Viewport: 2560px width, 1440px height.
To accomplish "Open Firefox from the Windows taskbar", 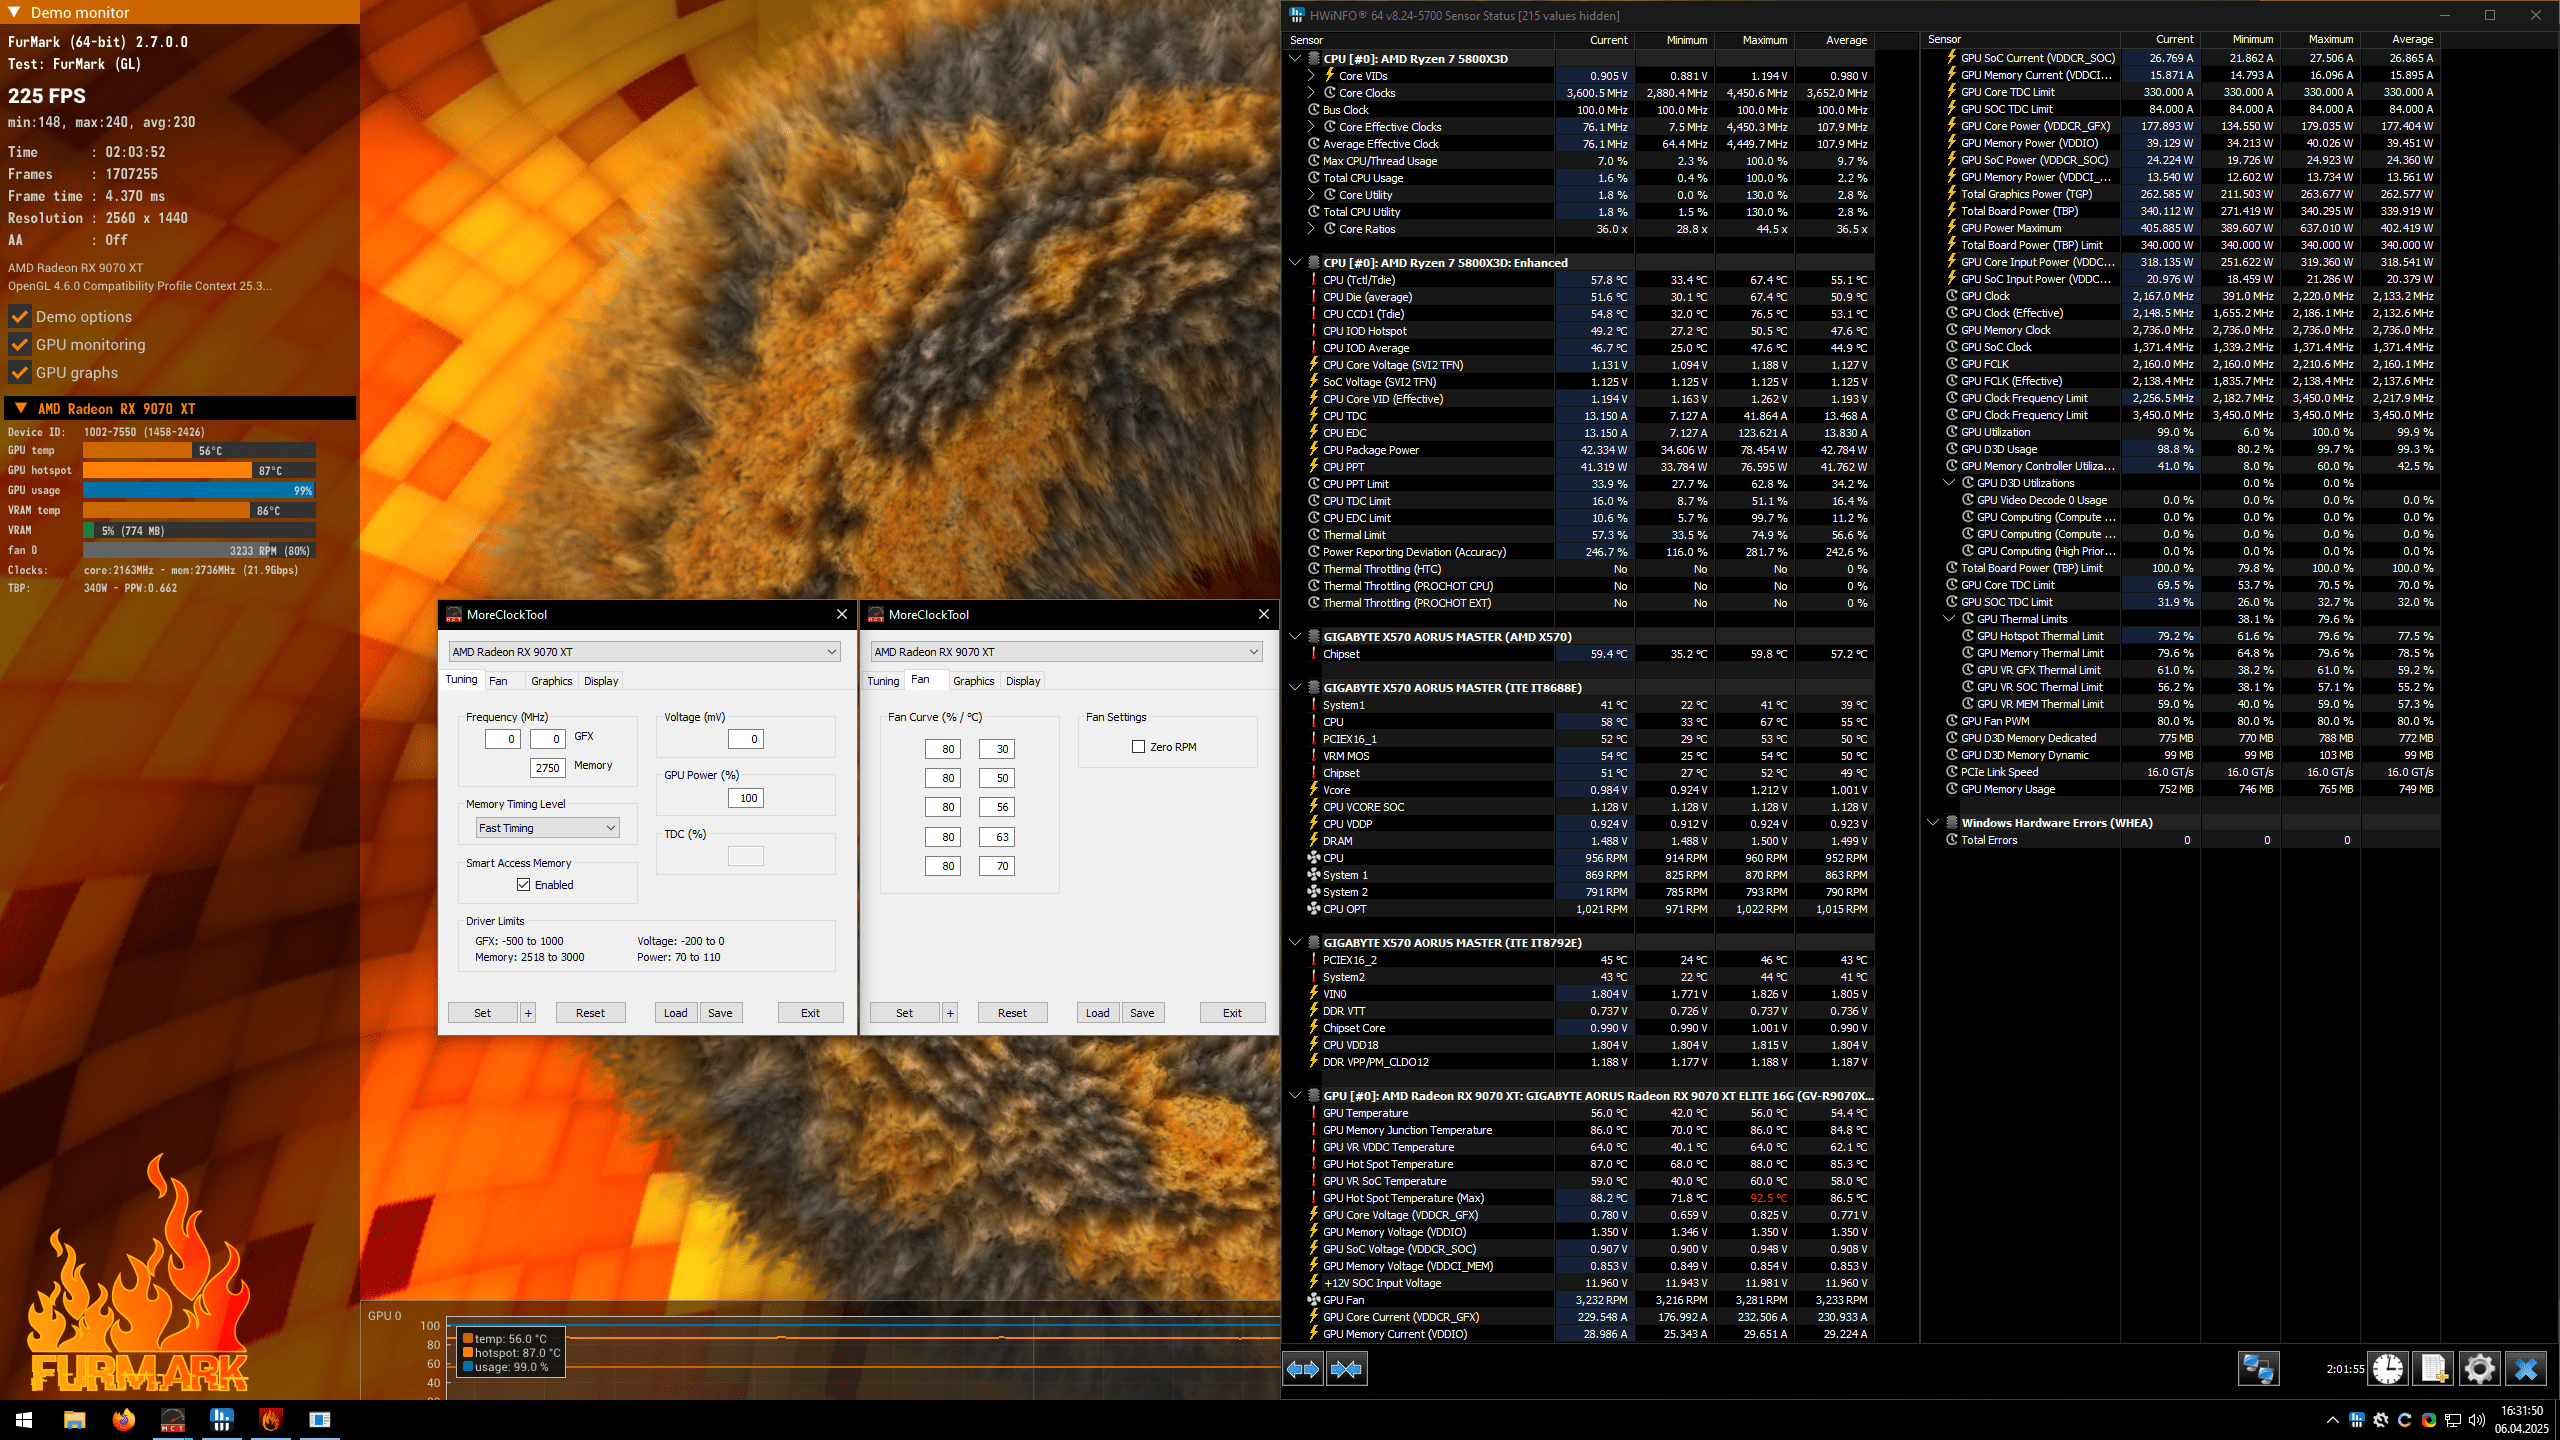I will (x=123, y=1420).
